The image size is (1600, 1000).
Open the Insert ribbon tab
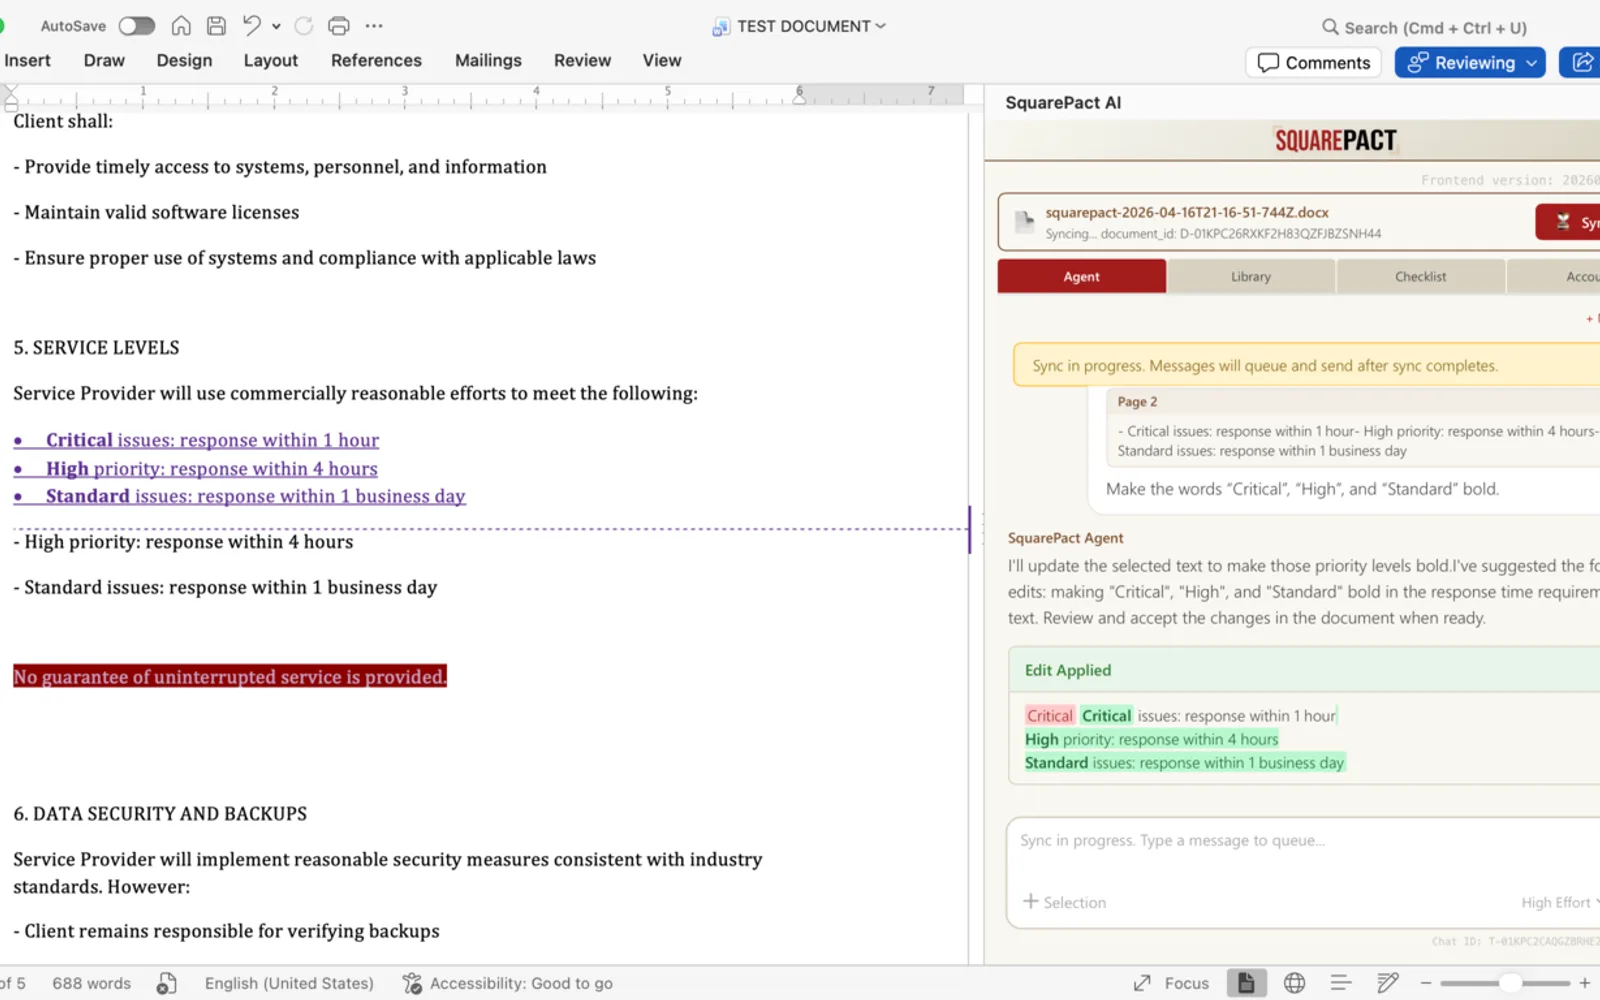point(27,60)
